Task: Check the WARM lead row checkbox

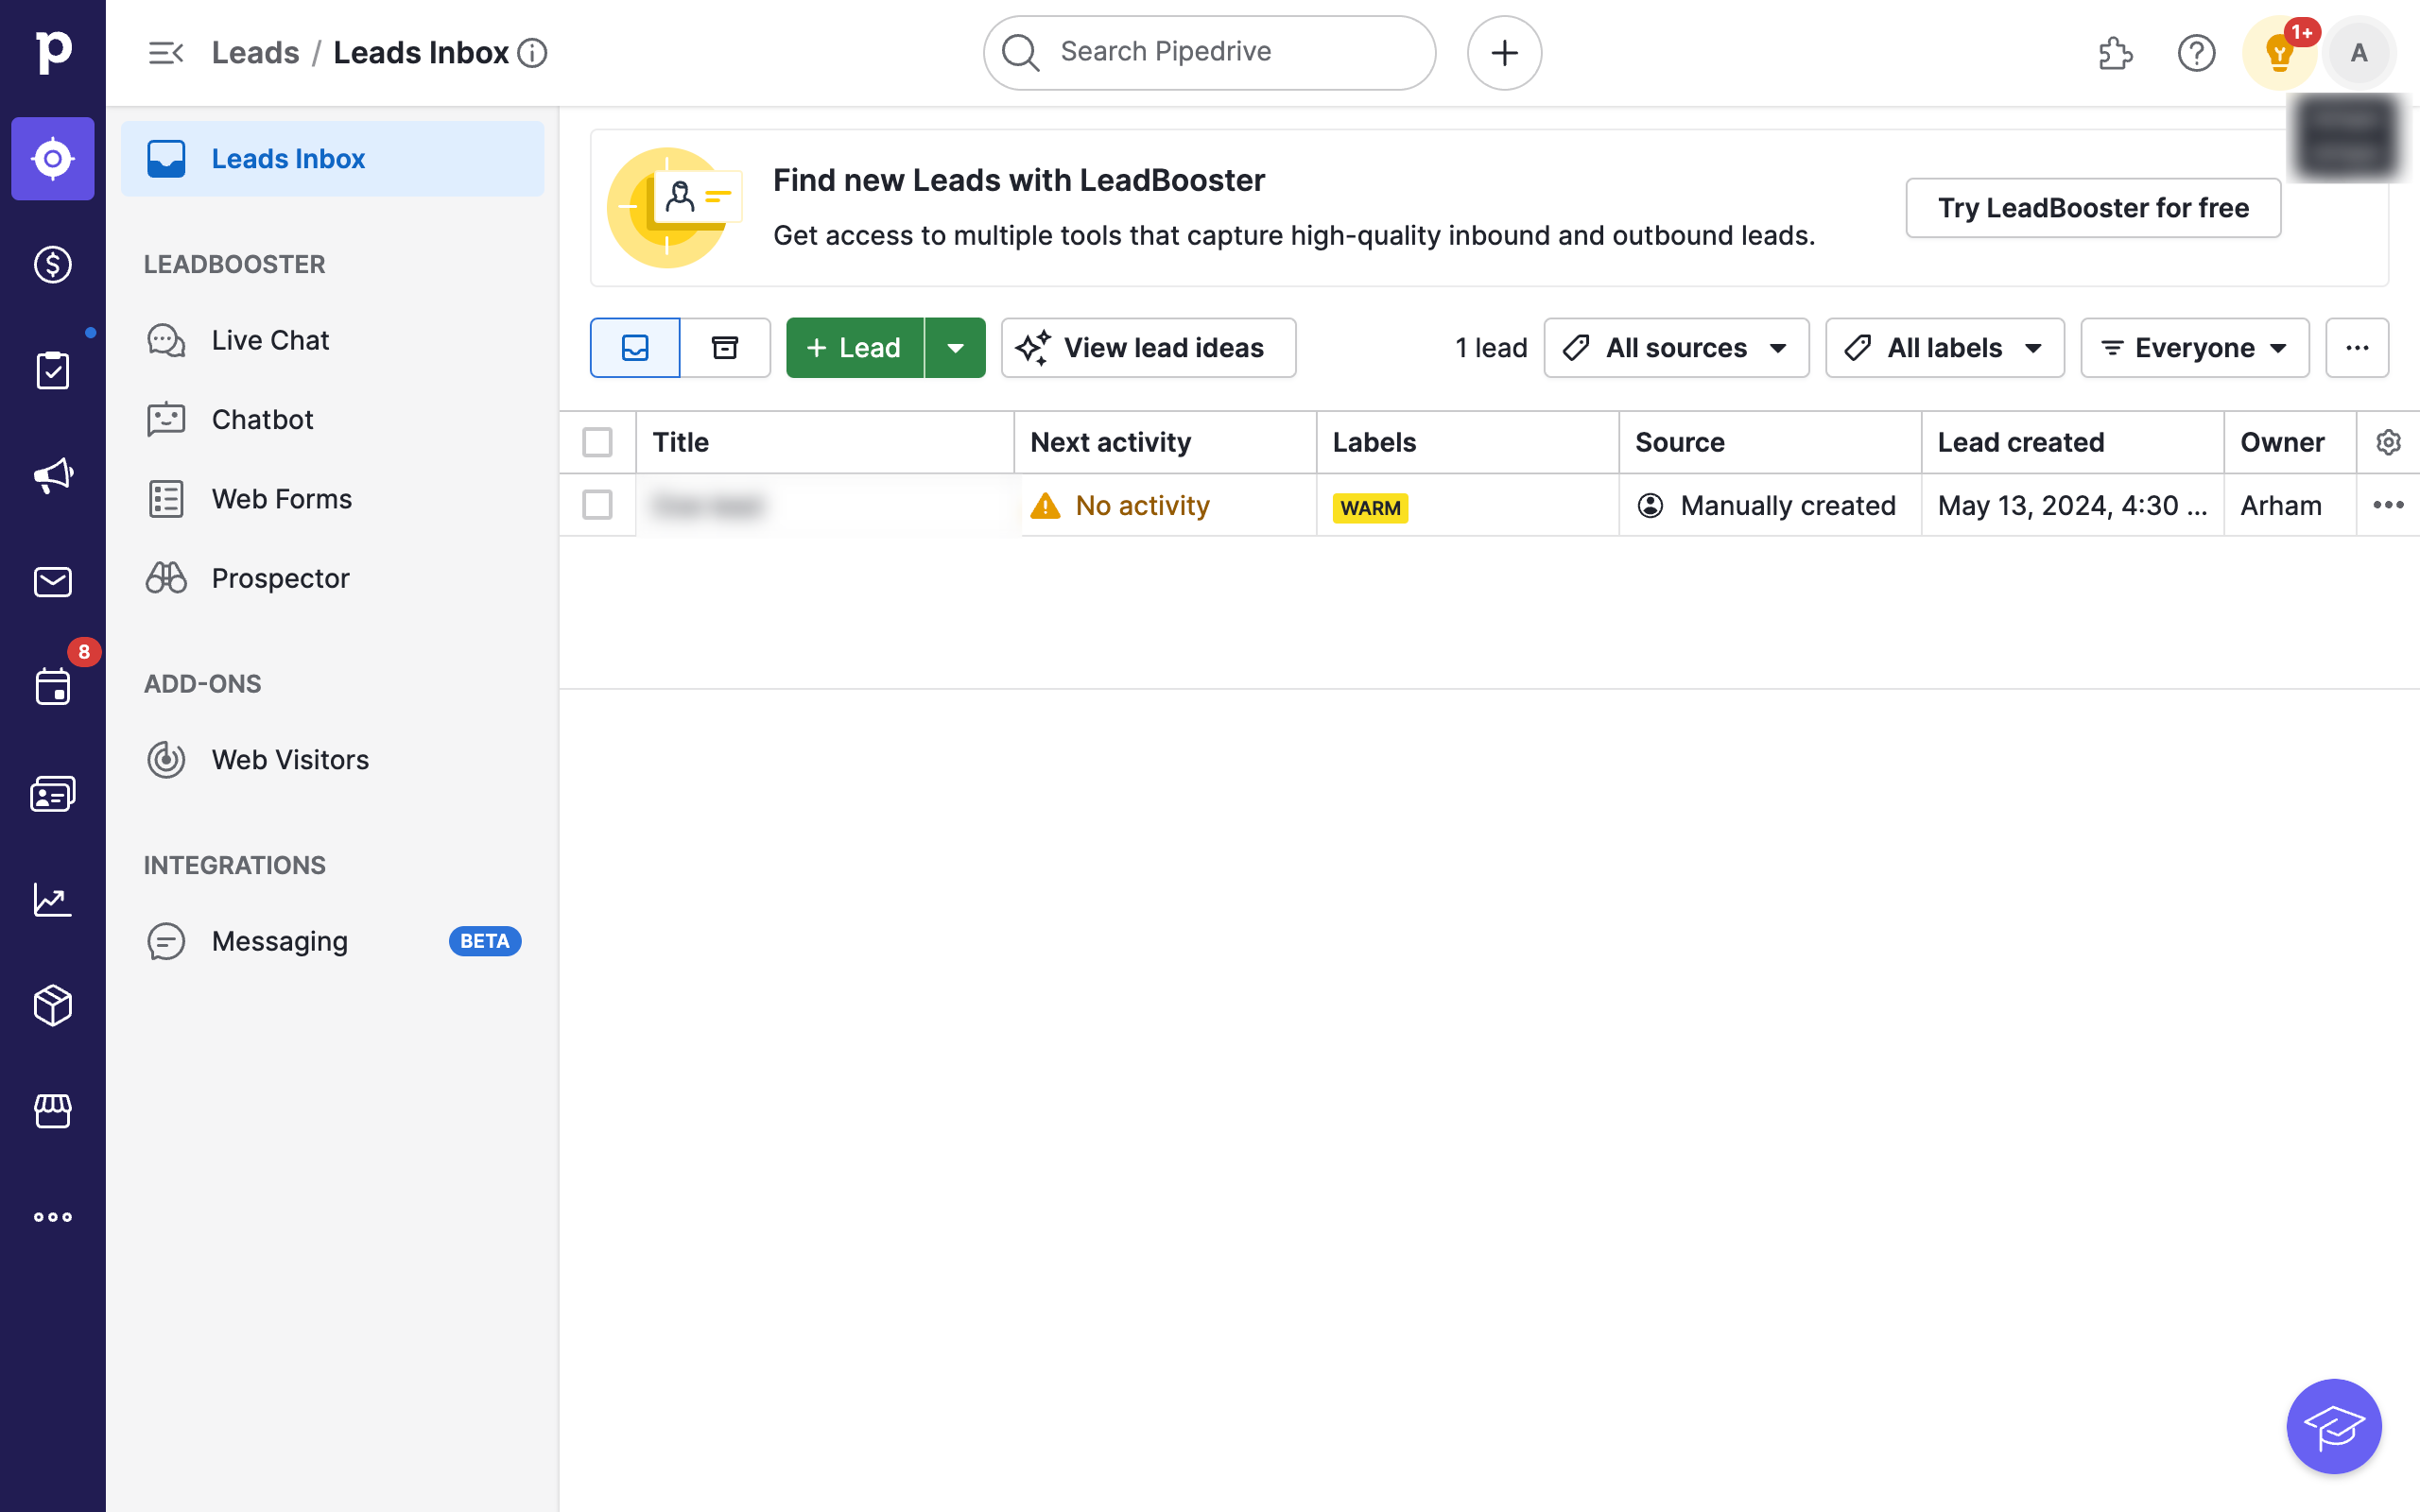Action: [597, 505]
